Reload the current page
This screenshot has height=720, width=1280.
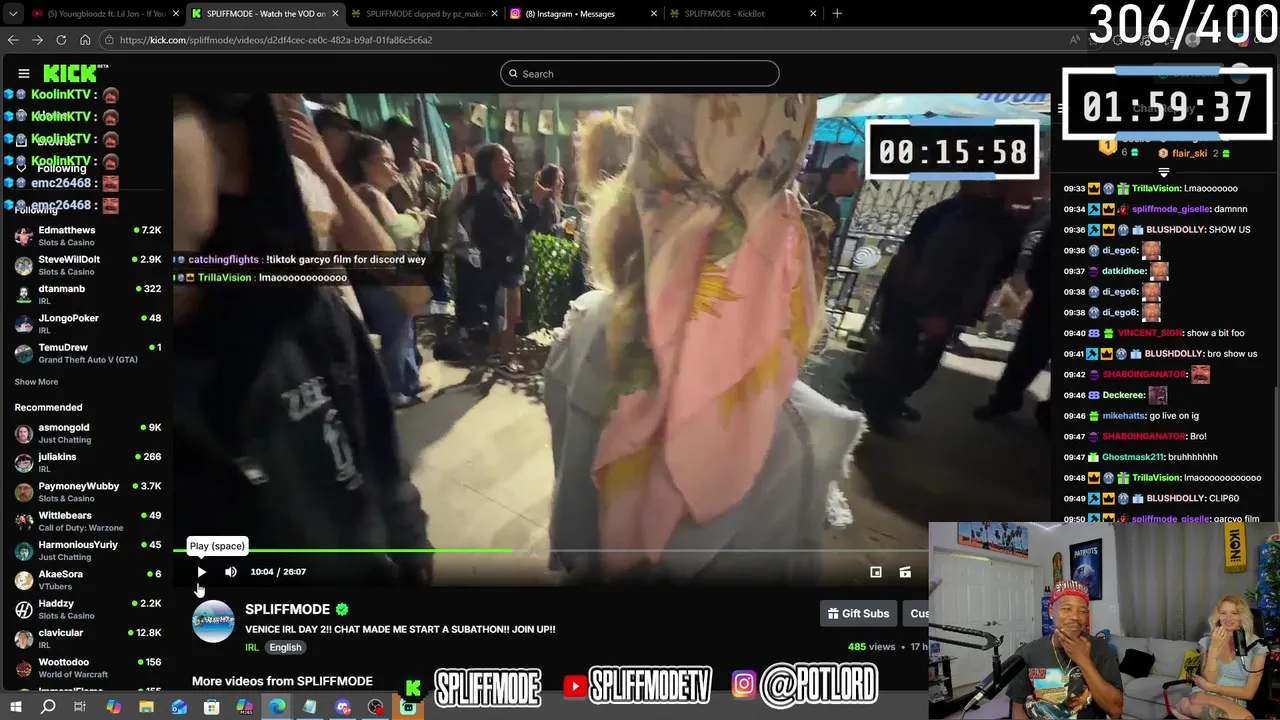pos(61,40)
